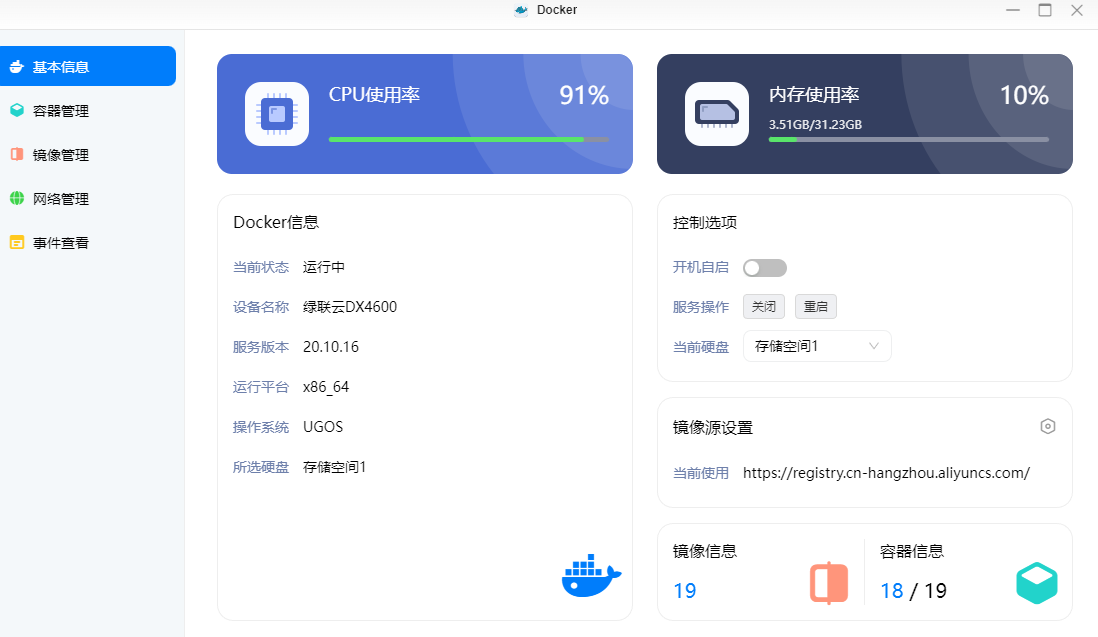
Task: Click the blue Docker whale logo
Action: pos(591,576)
